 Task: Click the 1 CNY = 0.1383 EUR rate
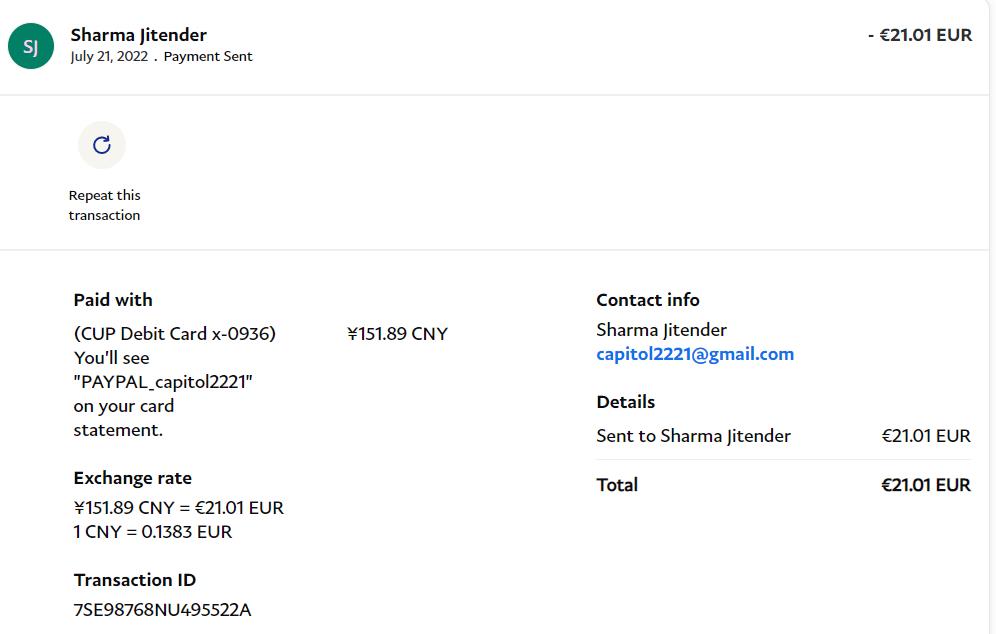click(153, 532)
